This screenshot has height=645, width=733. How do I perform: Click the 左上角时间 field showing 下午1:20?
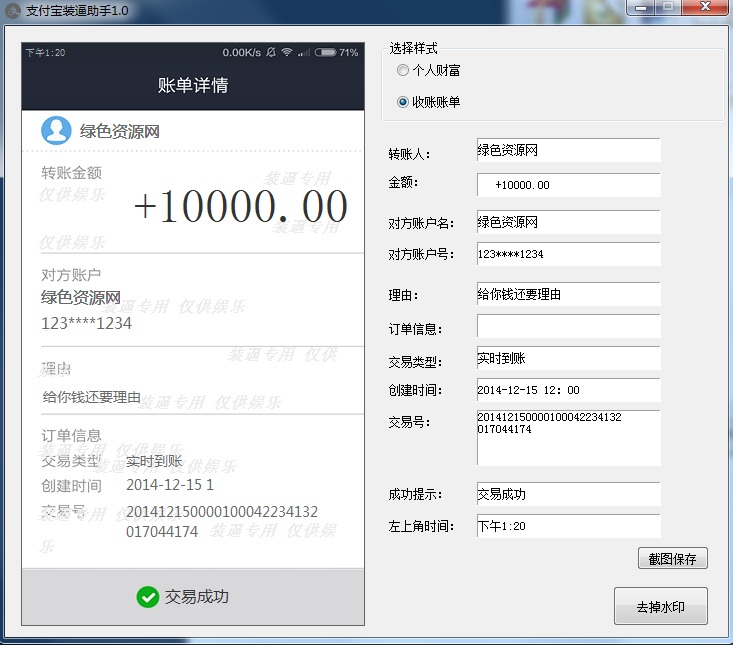(x=568, y=526)
